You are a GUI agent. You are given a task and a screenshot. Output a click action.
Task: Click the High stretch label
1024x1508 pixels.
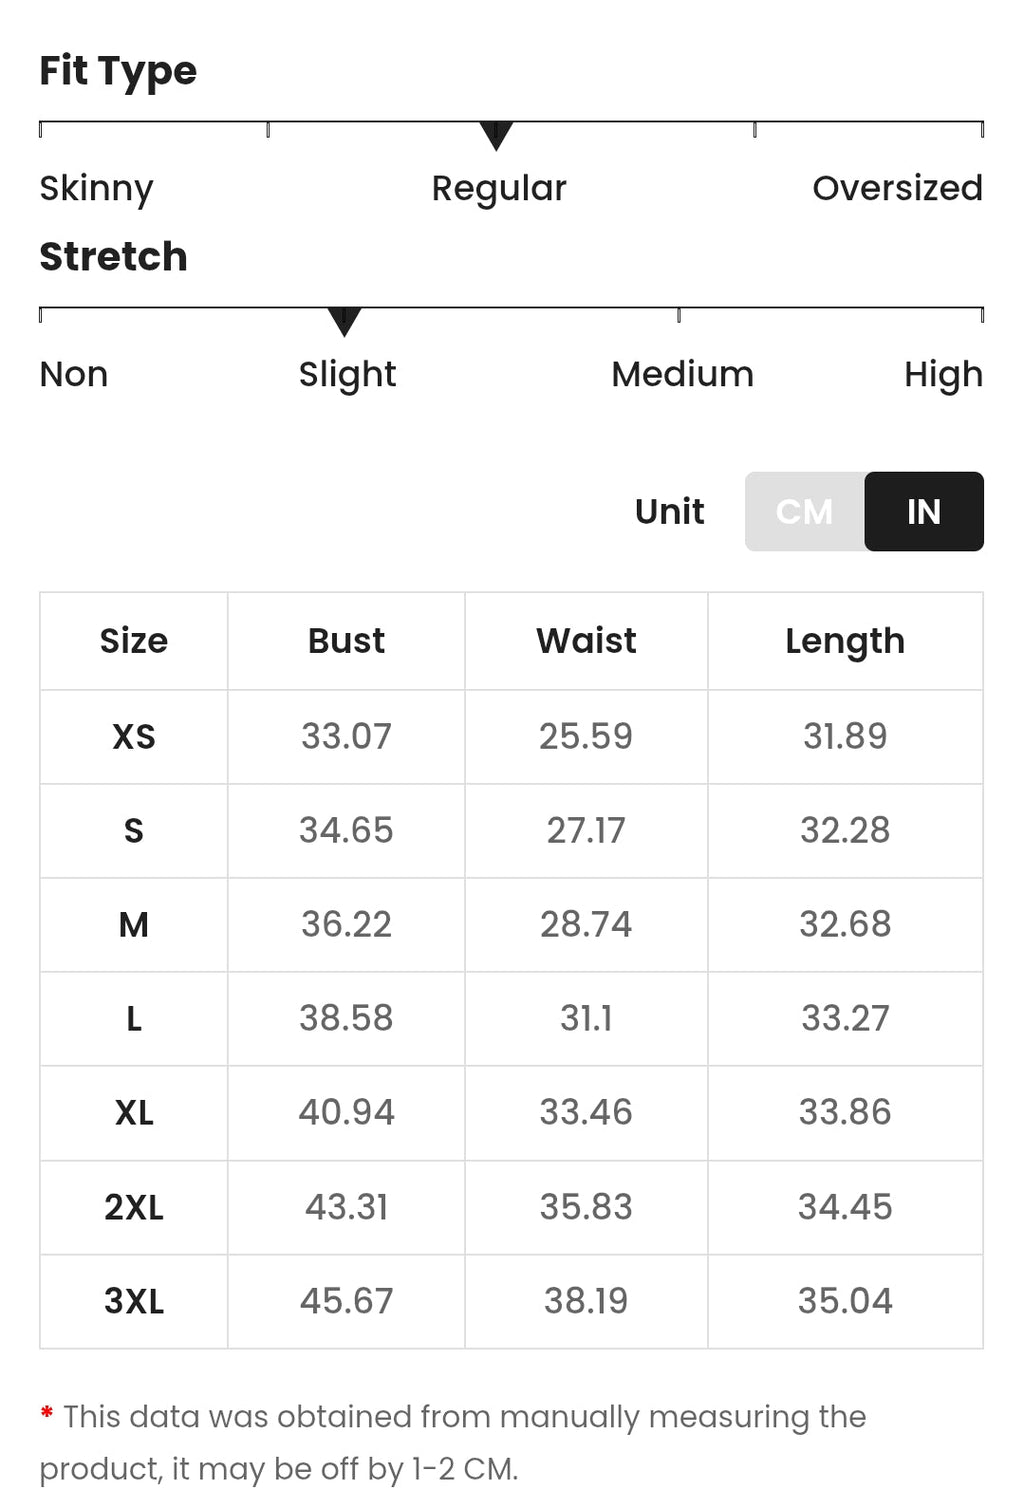pos(943,375)
